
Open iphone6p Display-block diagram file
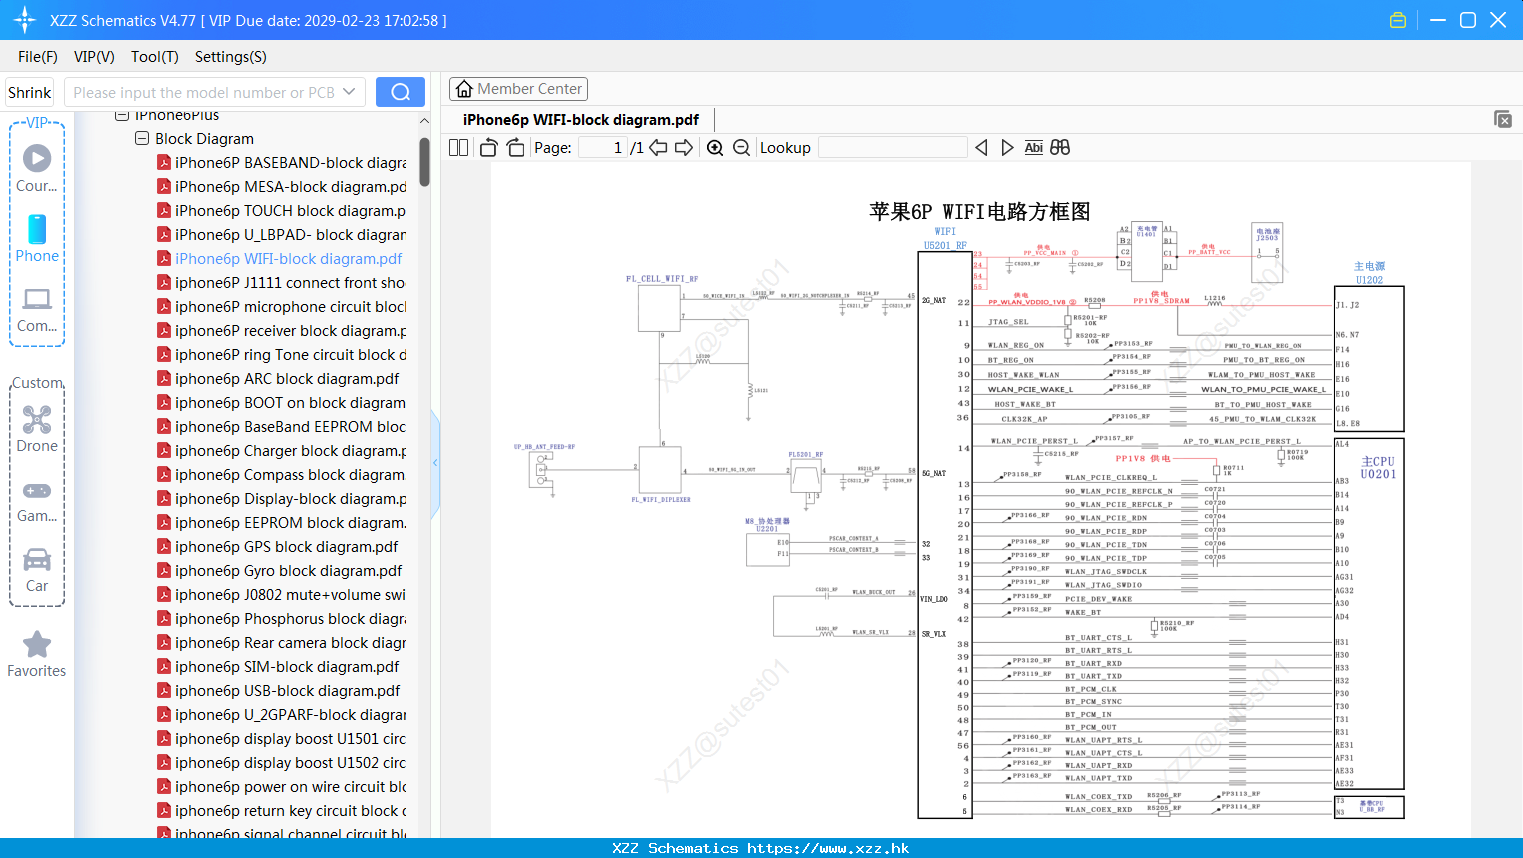(281, 498)
